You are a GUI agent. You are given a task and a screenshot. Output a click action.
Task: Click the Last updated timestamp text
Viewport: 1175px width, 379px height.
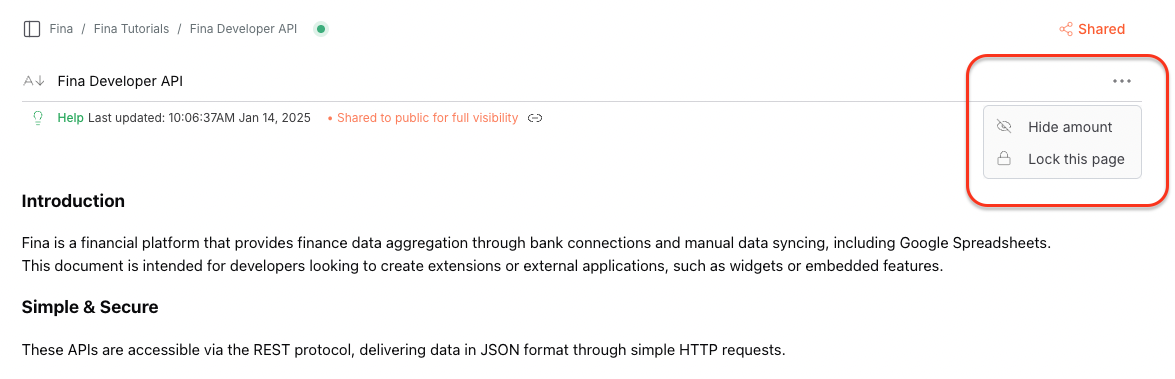click(x=199, y=118)
